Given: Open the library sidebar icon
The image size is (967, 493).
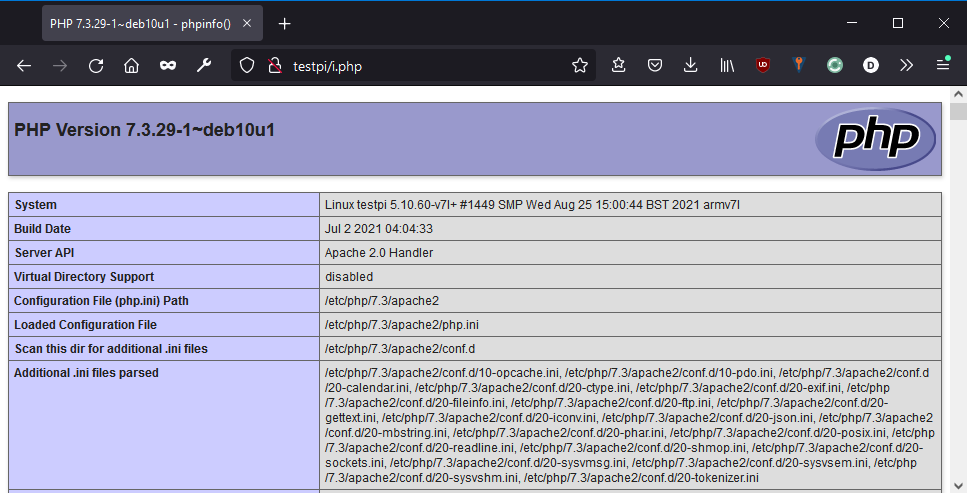Looking at the screenshot, I should point(727,65).
